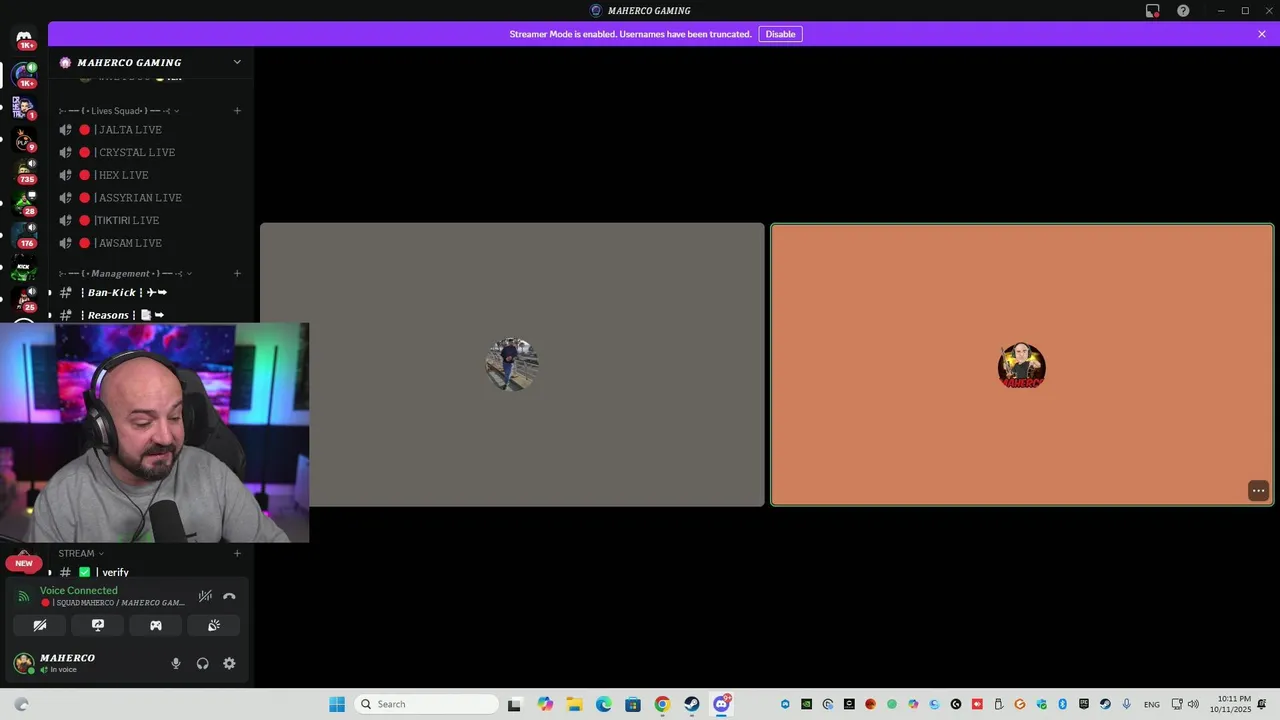1280x720 pixels.
Task: Open Steam from the Windows taskbar
Action: click(x=691, y=704)
